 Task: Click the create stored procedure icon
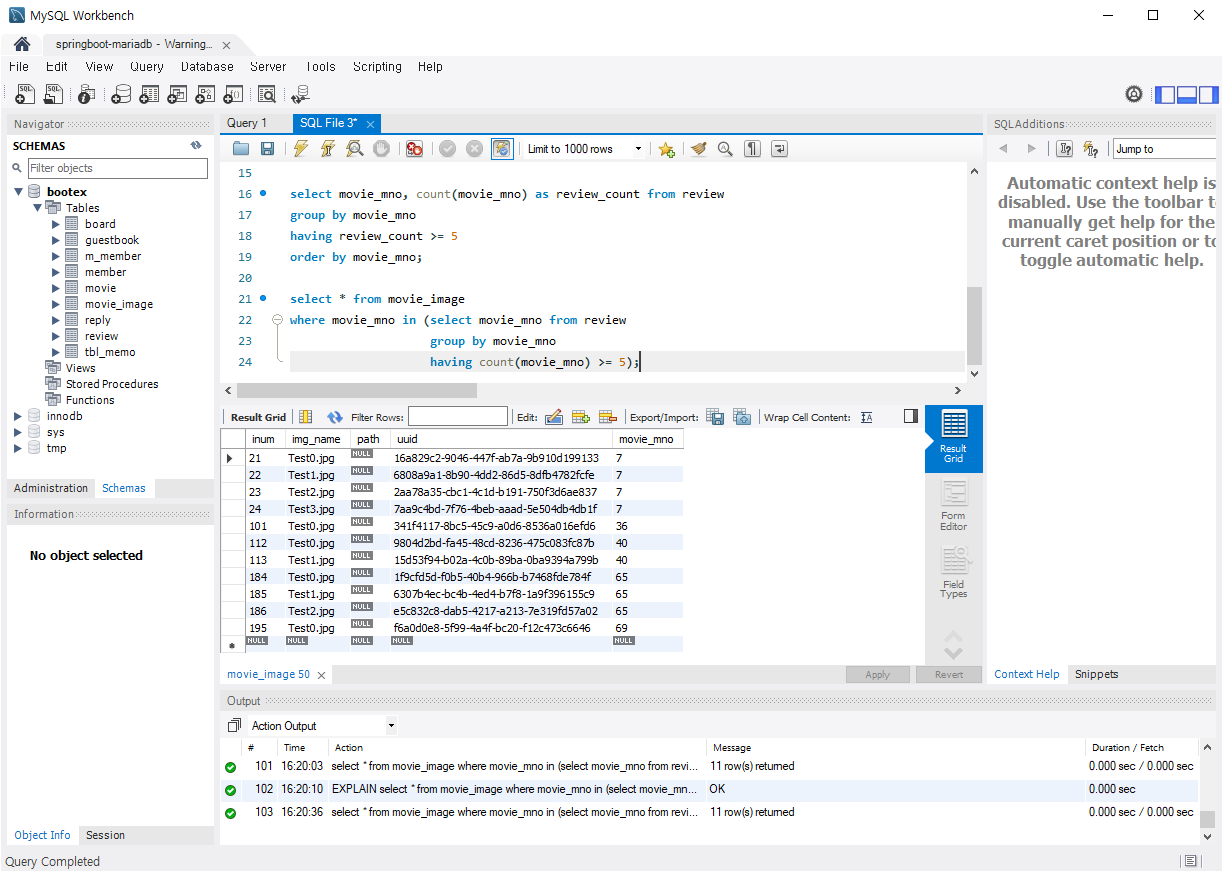pyautogui.click(x=205, y=94)
